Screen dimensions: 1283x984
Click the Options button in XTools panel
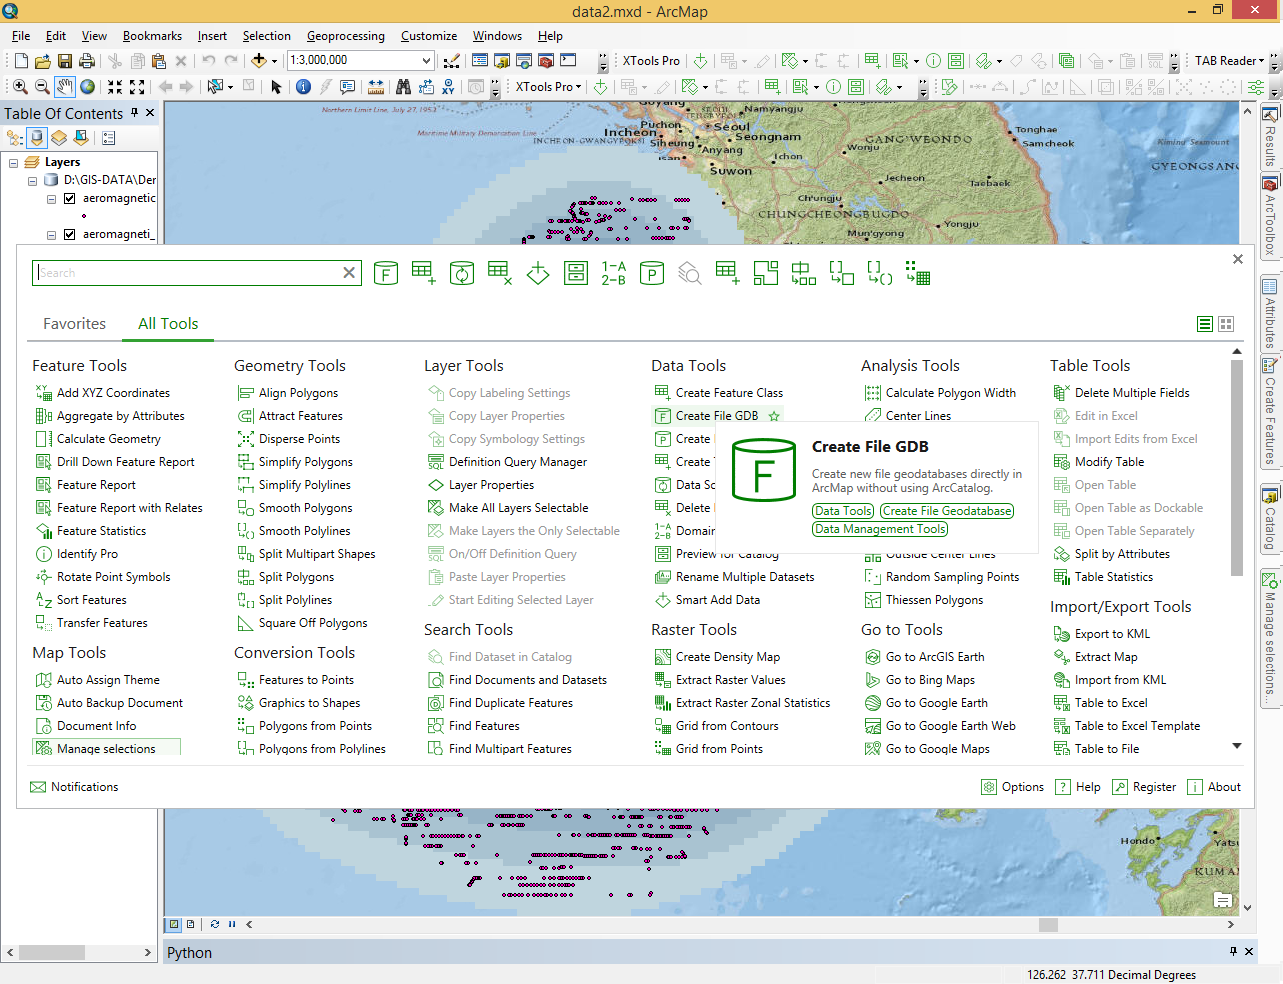point(1013,787)
